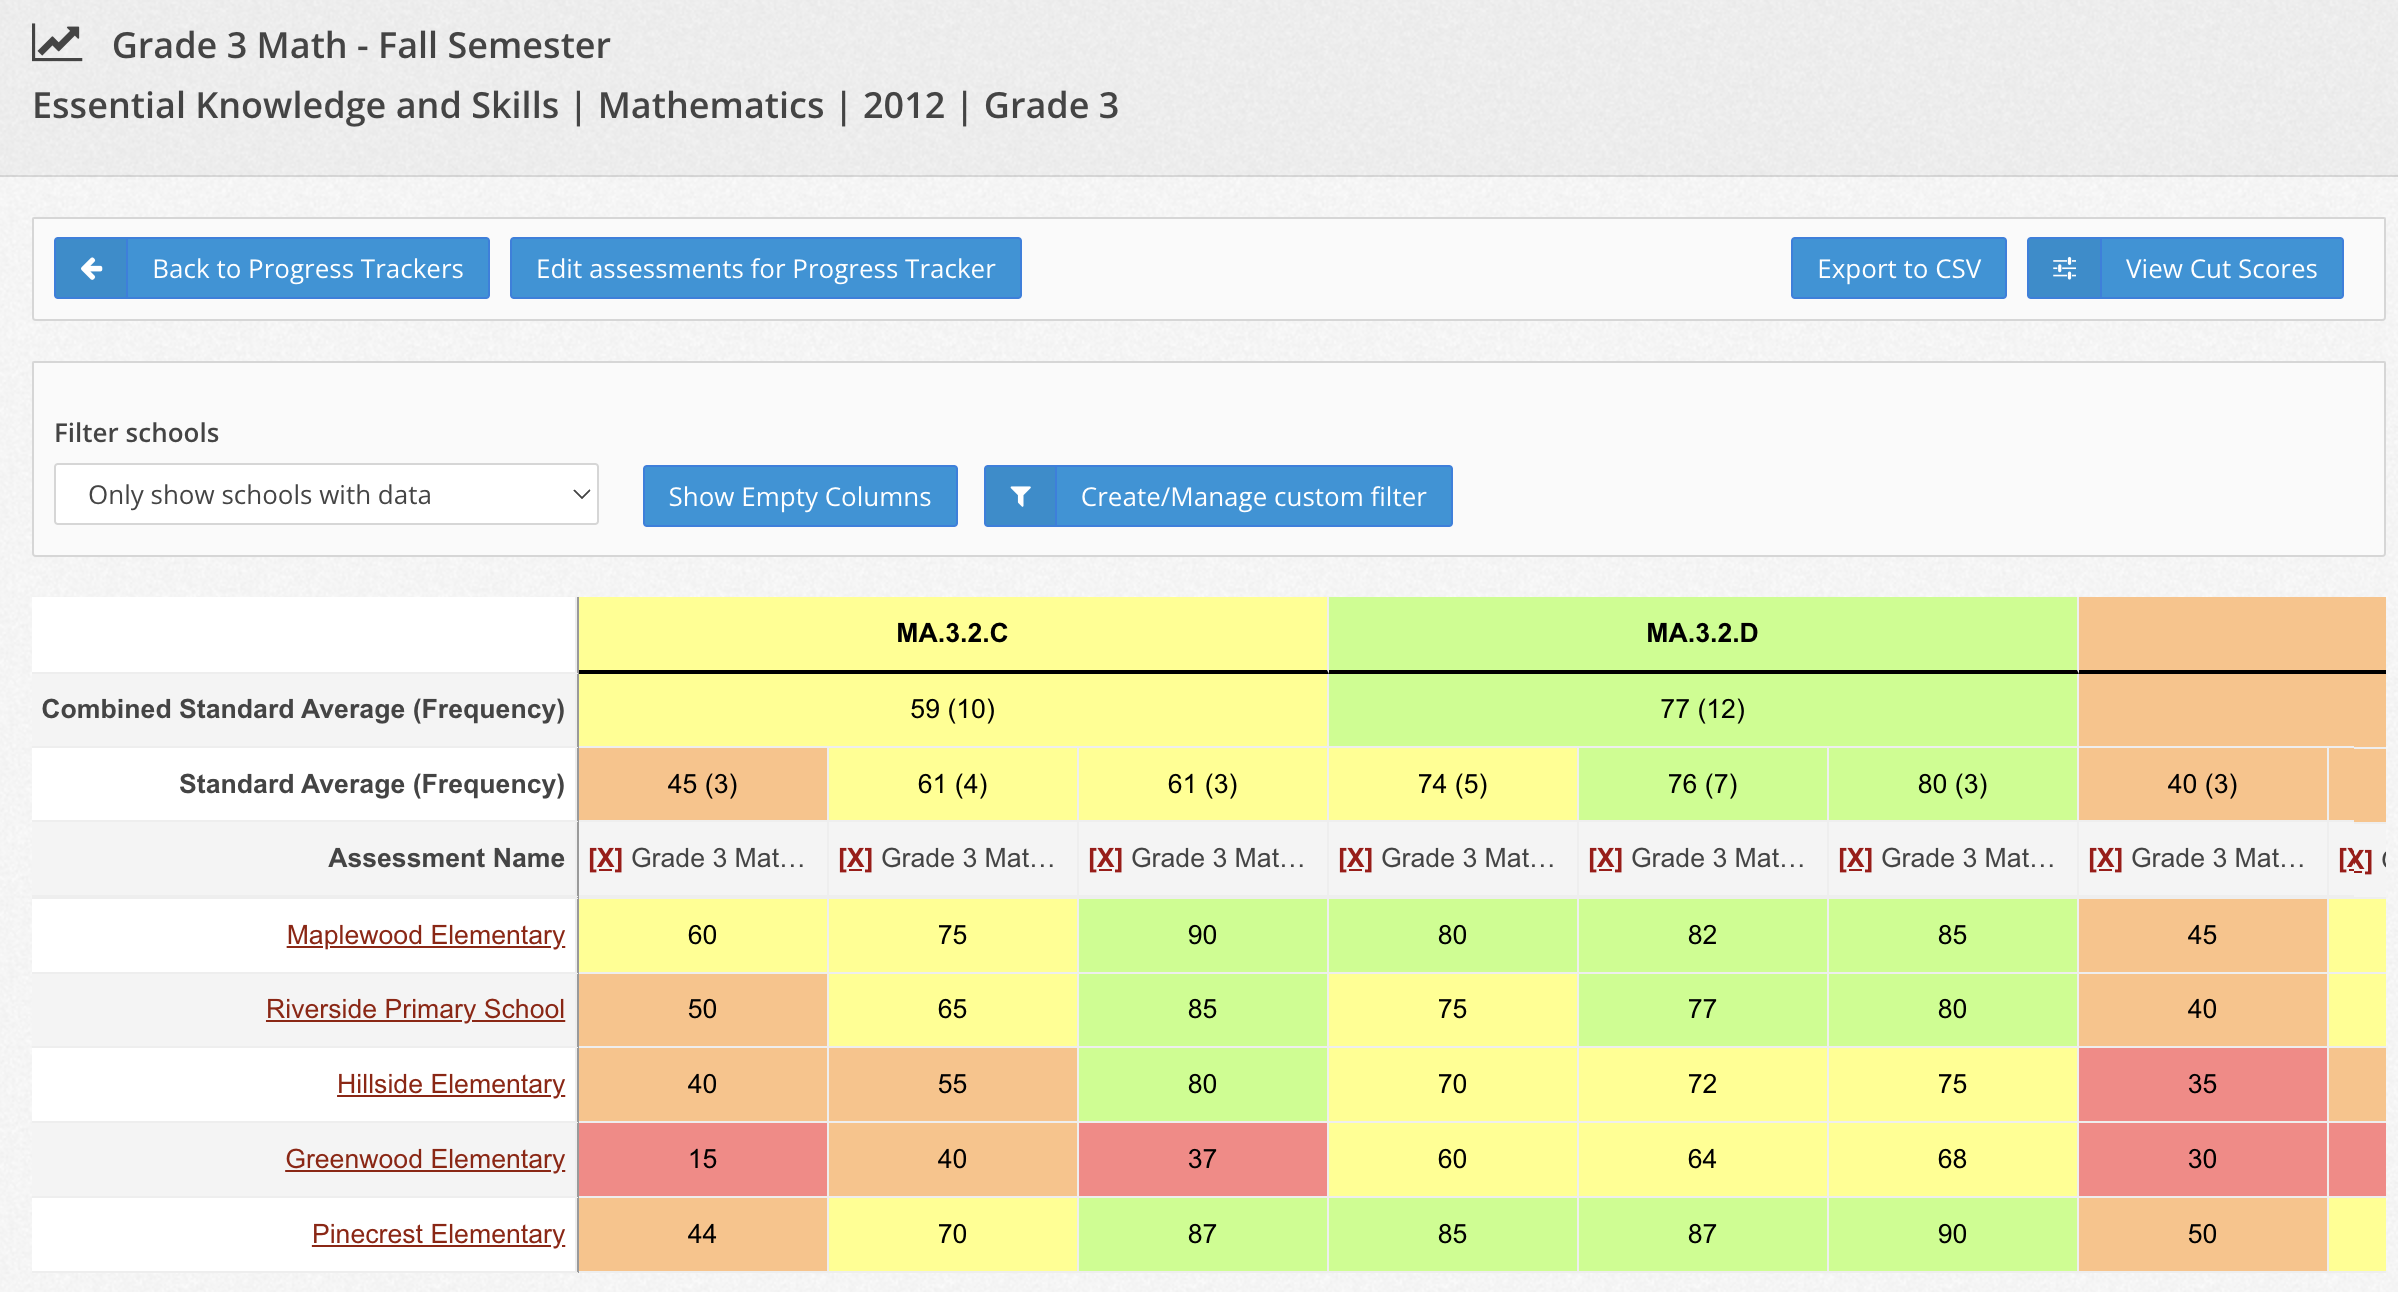Click Maplewood Elementary's score 45

[x=2203, y=935]
